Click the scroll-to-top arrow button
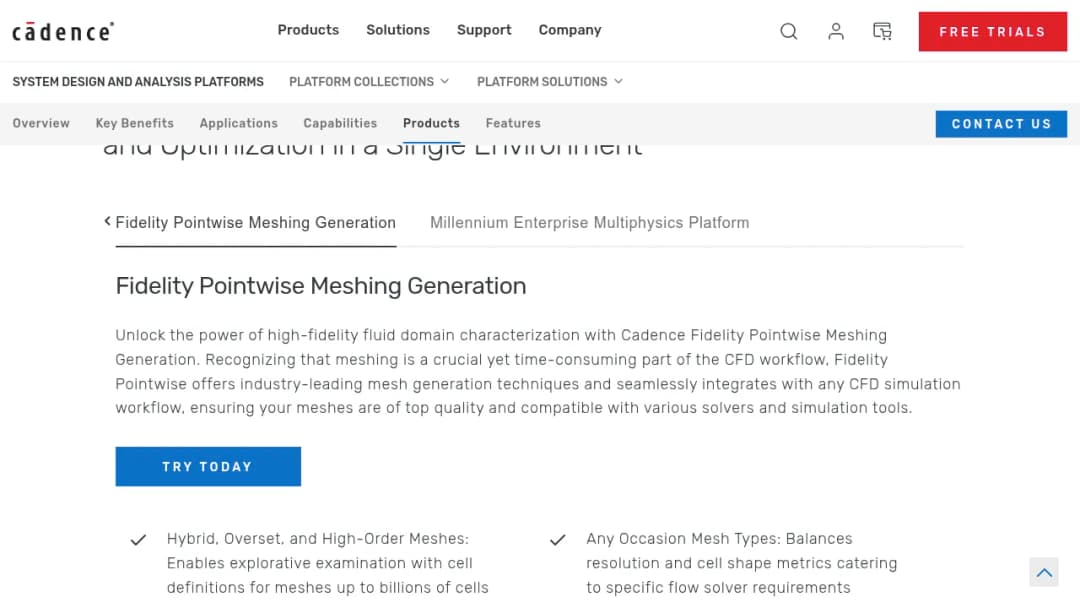Image resolution: width=1080 pixels, height=608 pixels. coord(1044,572)
